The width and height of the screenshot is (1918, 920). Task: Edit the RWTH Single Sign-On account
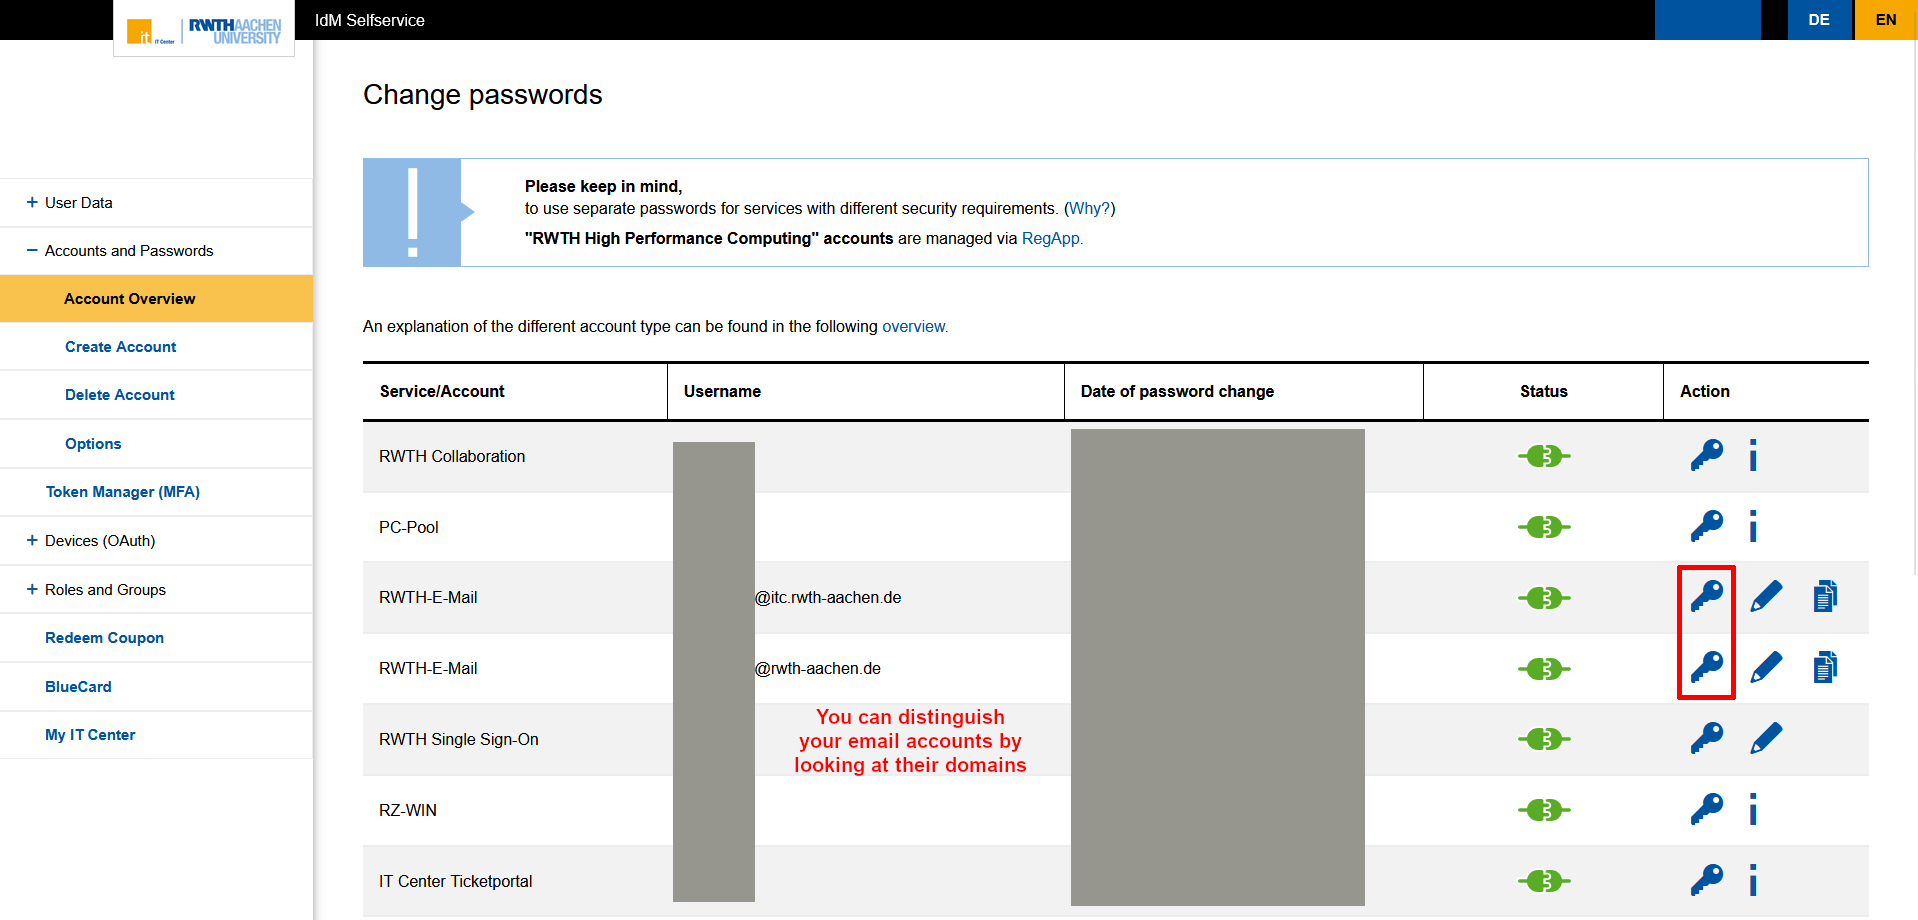(1766, 738)
